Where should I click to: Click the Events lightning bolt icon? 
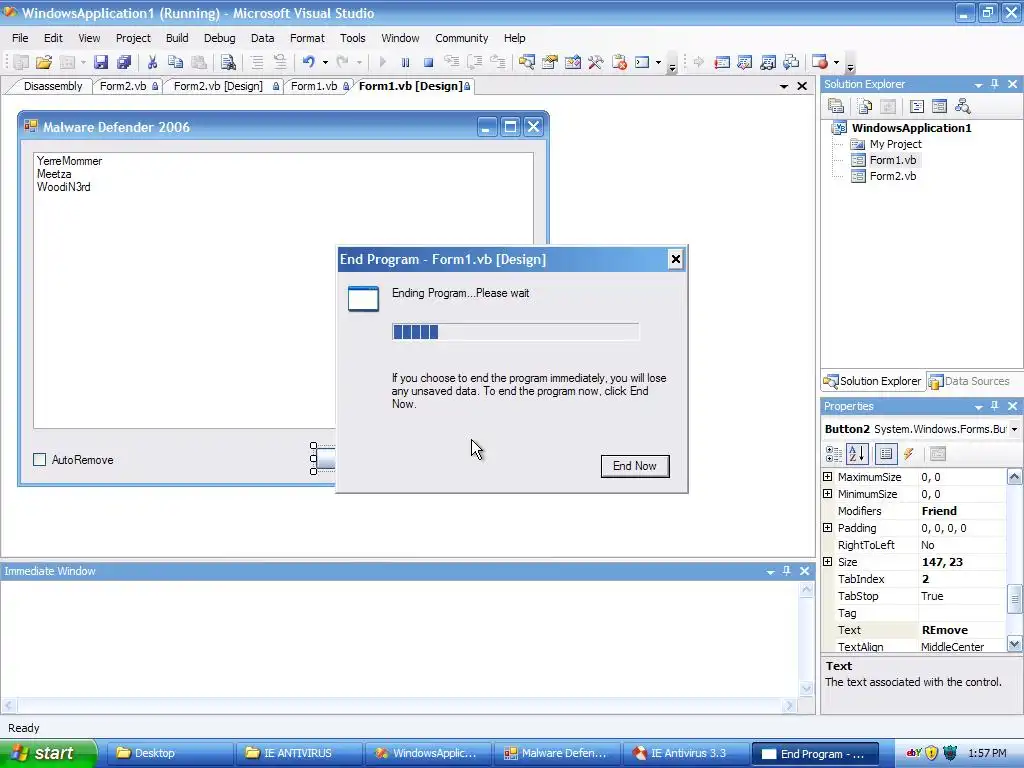pos(908,454)
